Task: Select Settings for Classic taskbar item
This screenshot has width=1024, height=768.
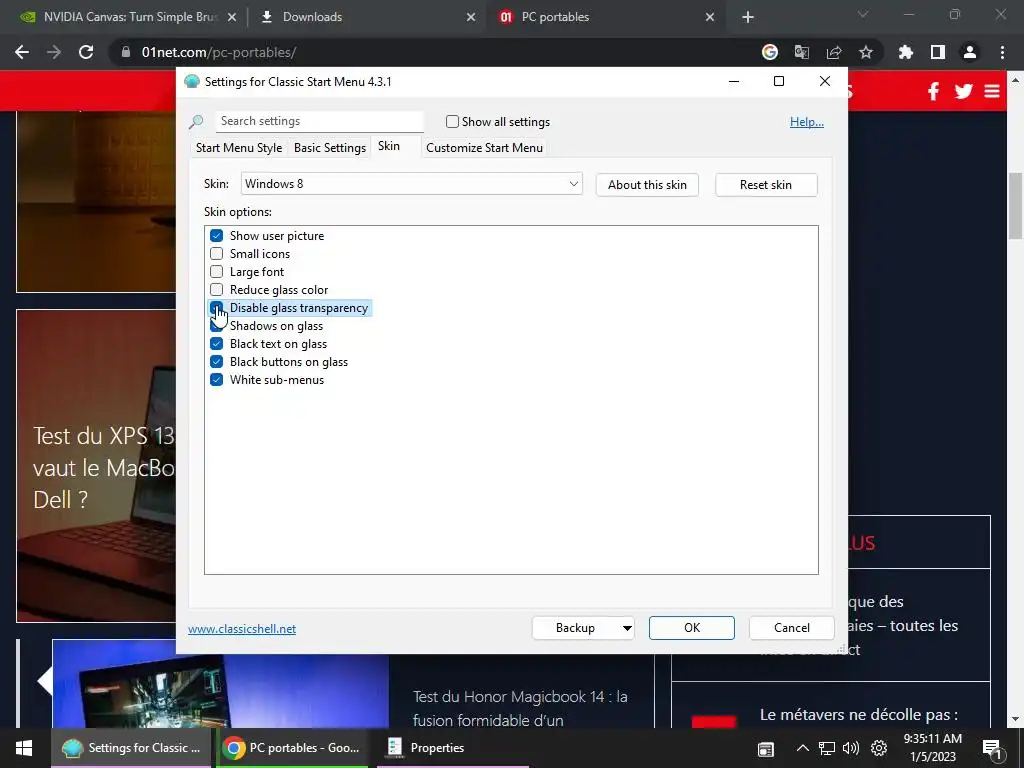Action: [133, 748]
